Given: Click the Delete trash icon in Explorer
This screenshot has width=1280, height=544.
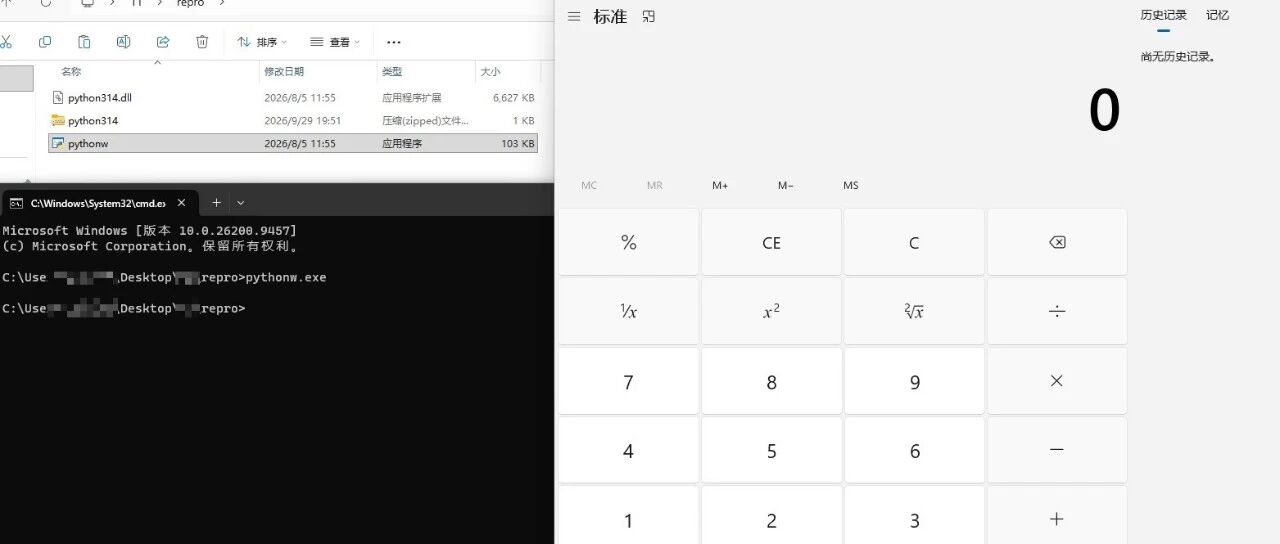Looking at the screenshot, I should click(202, 42).
